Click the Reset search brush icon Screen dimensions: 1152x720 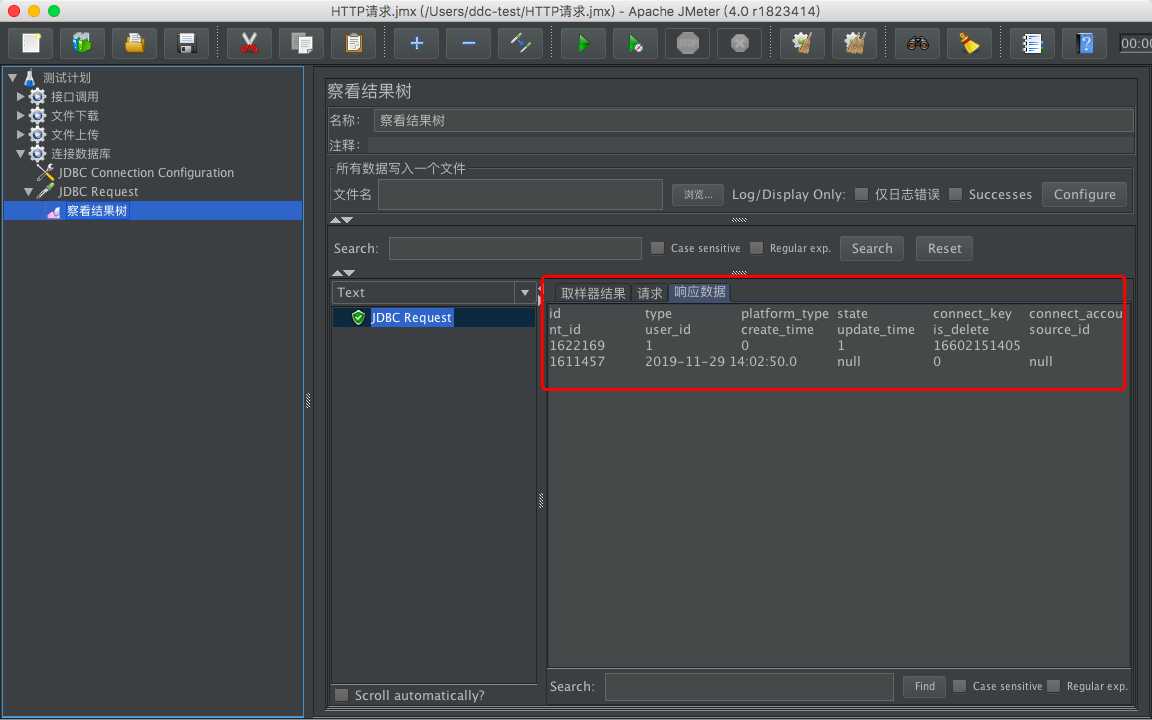[969, 43]
